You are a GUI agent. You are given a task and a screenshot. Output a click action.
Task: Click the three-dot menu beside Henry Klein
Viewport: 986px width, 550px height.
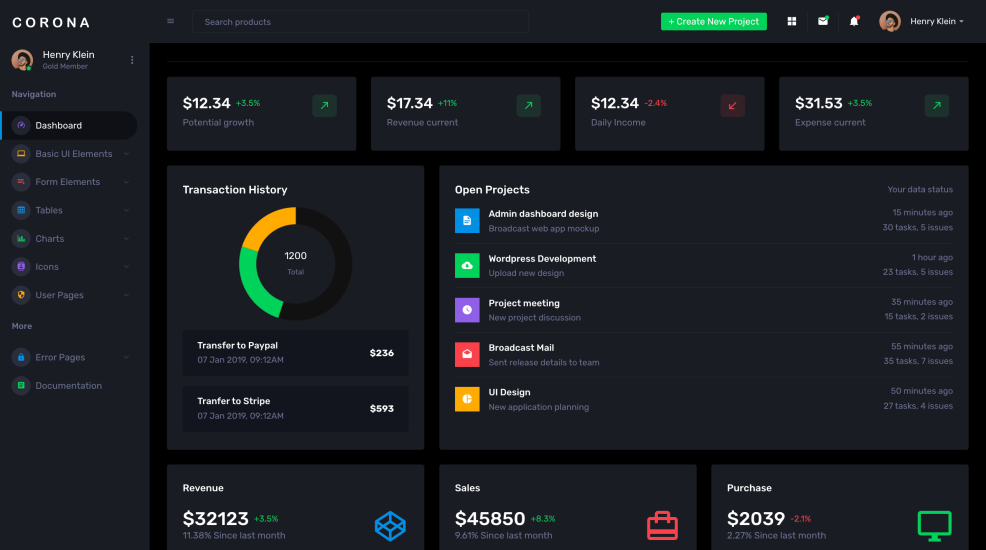coord(132,60)
